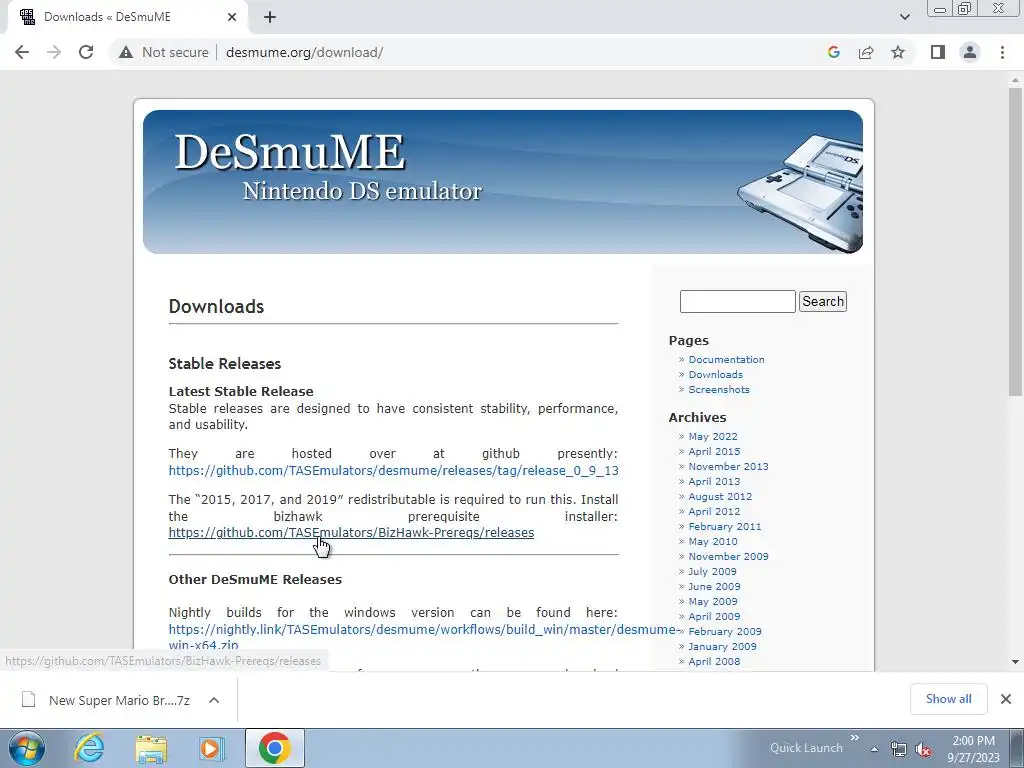The width and height of the screenshot is (1024, 768).
Task: Toggle the Chrome side panel icon
Action: [x=938, y=52]
